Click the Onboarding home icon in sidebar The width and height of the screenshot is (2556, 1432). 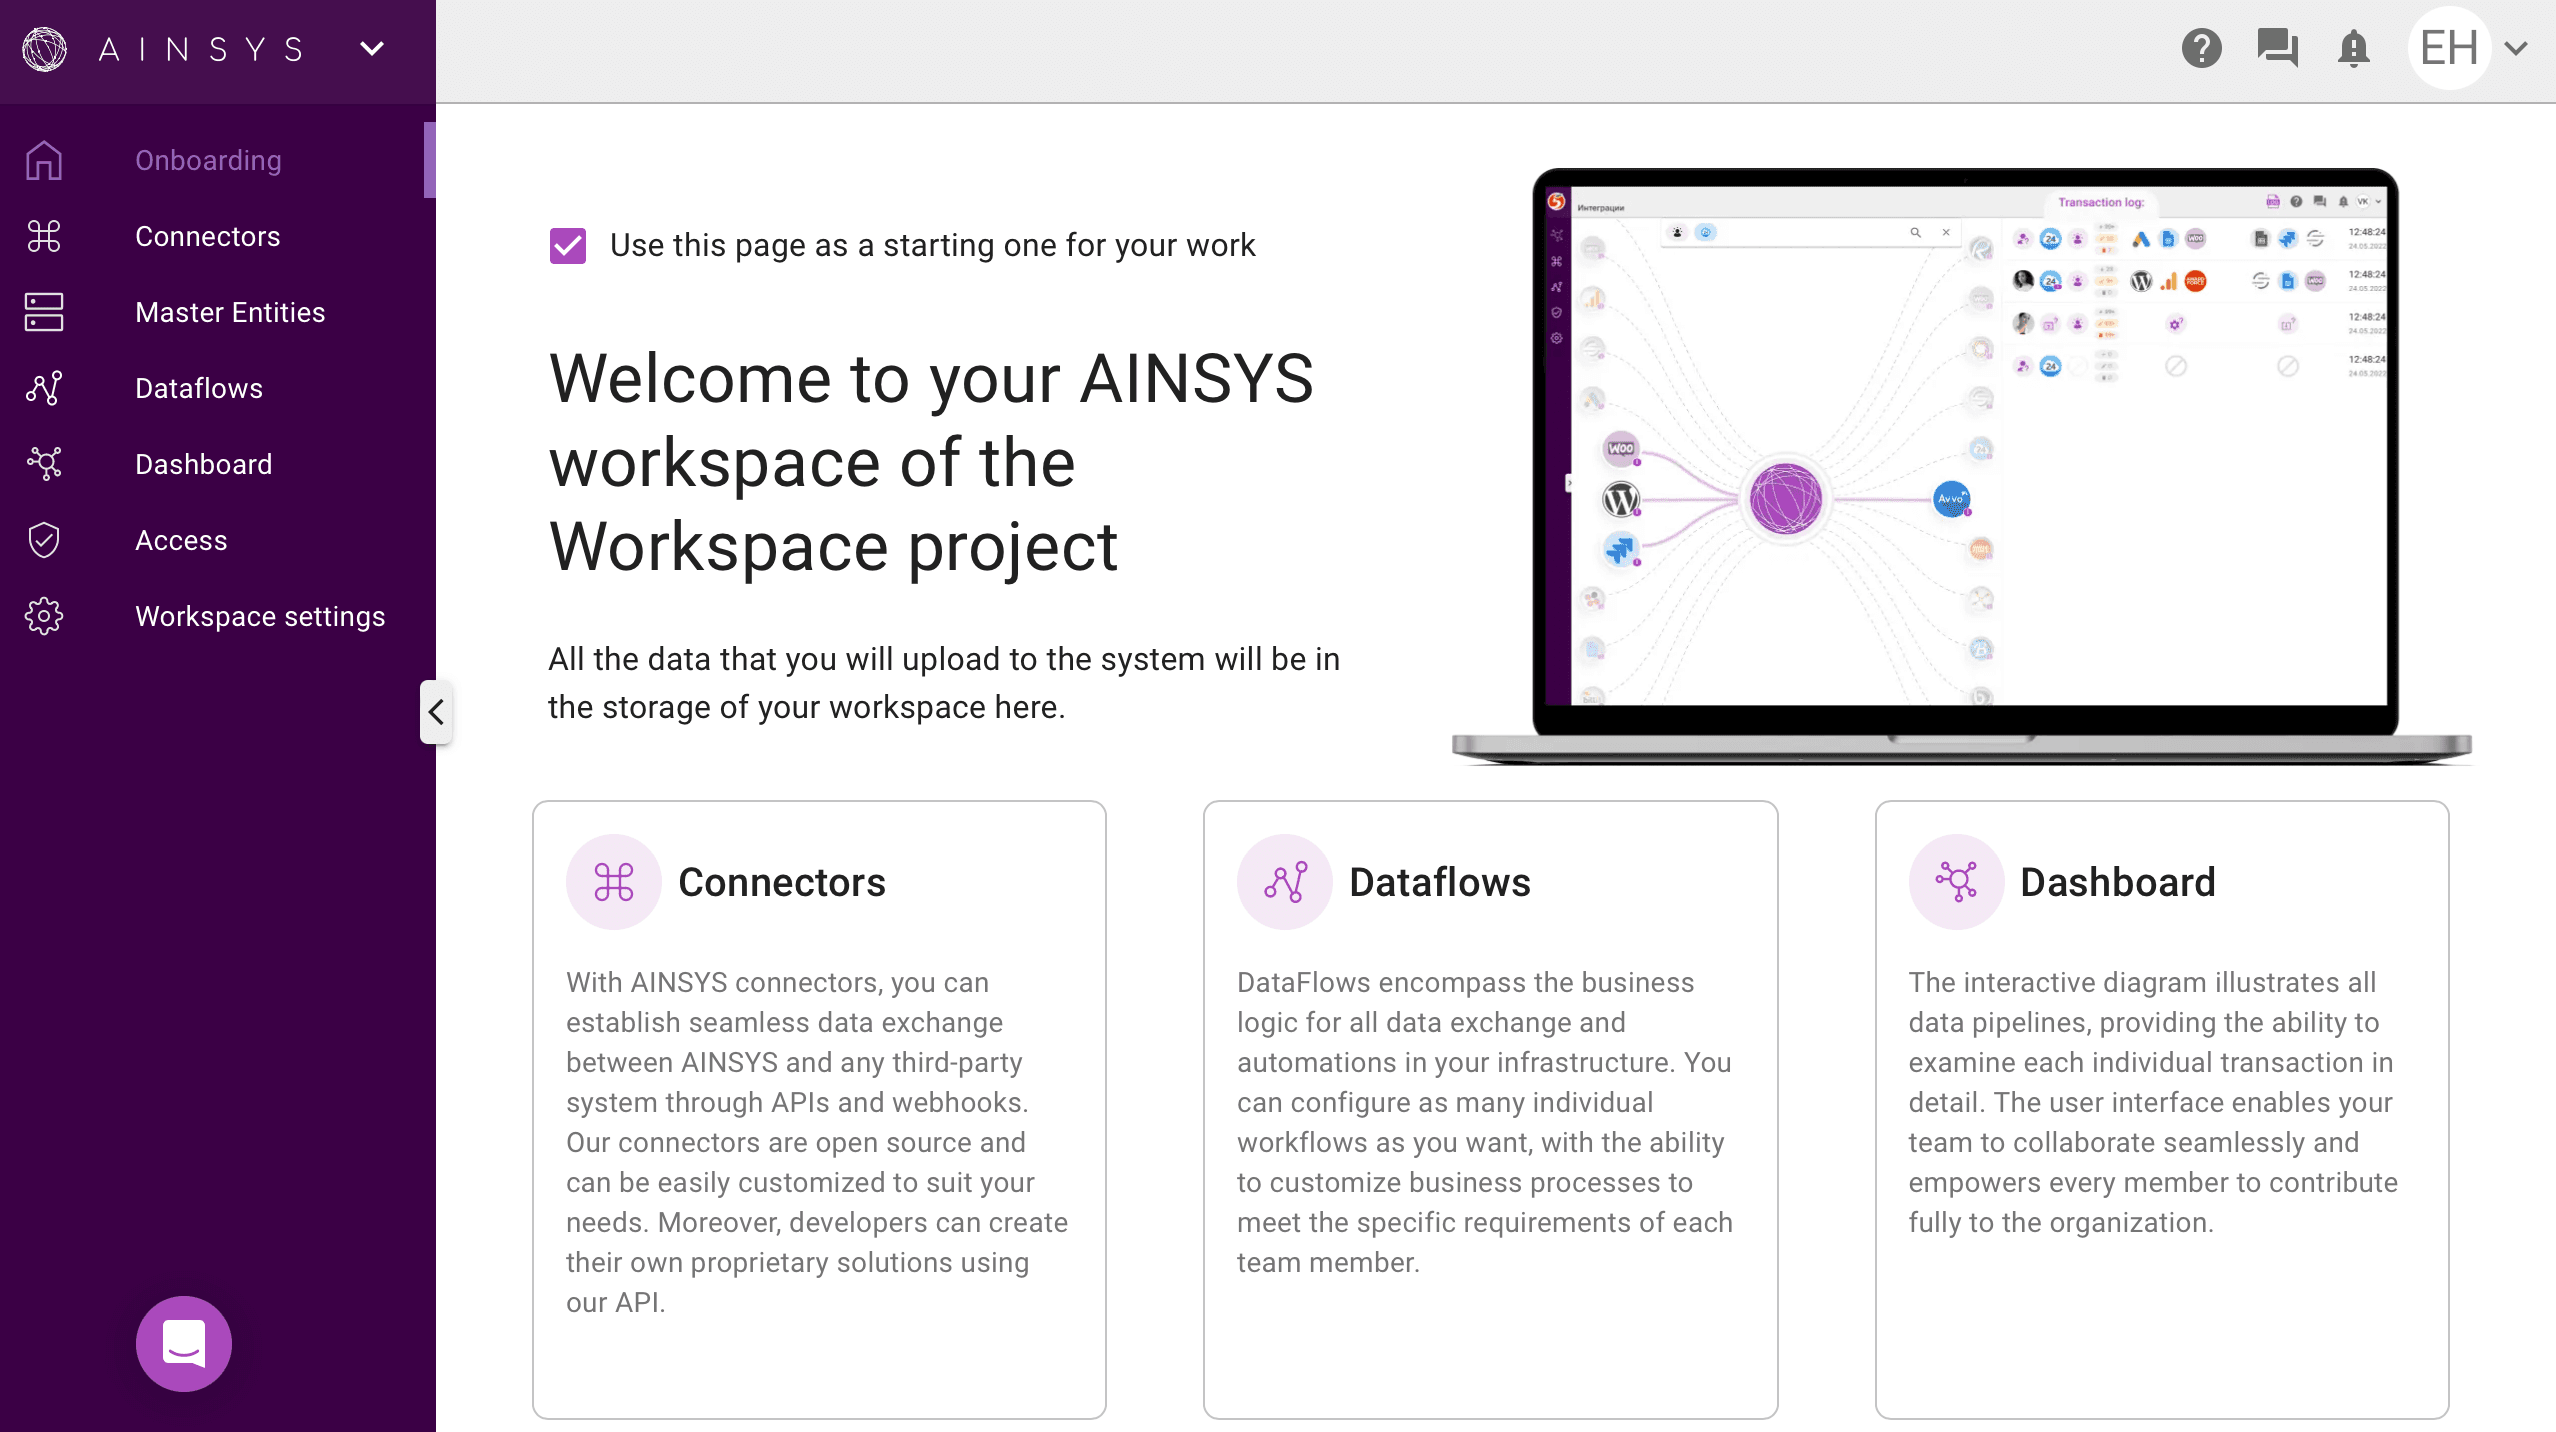[x=44, y=159]
